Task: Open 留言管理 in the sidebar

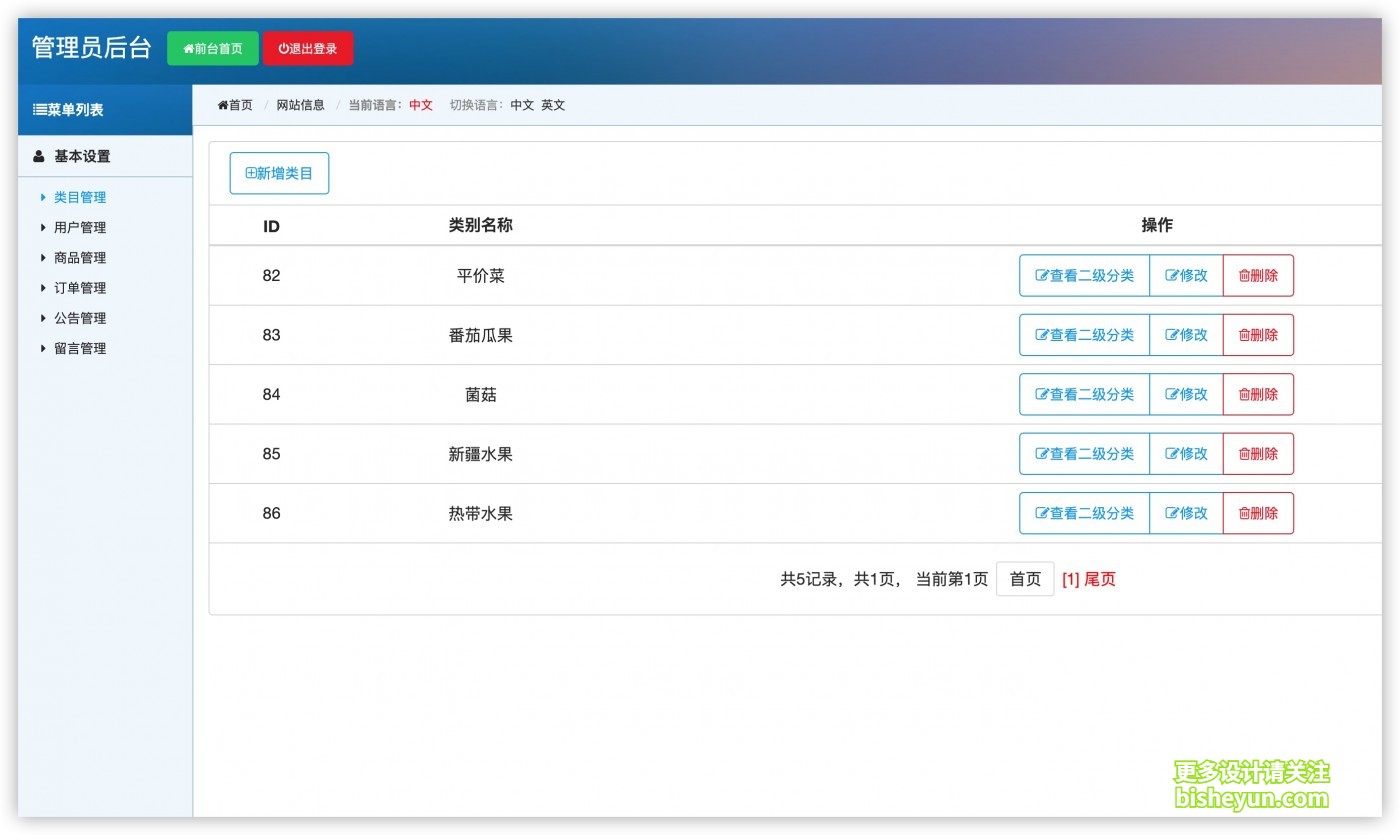Action: pyautogui.click(x=80, y=348)
